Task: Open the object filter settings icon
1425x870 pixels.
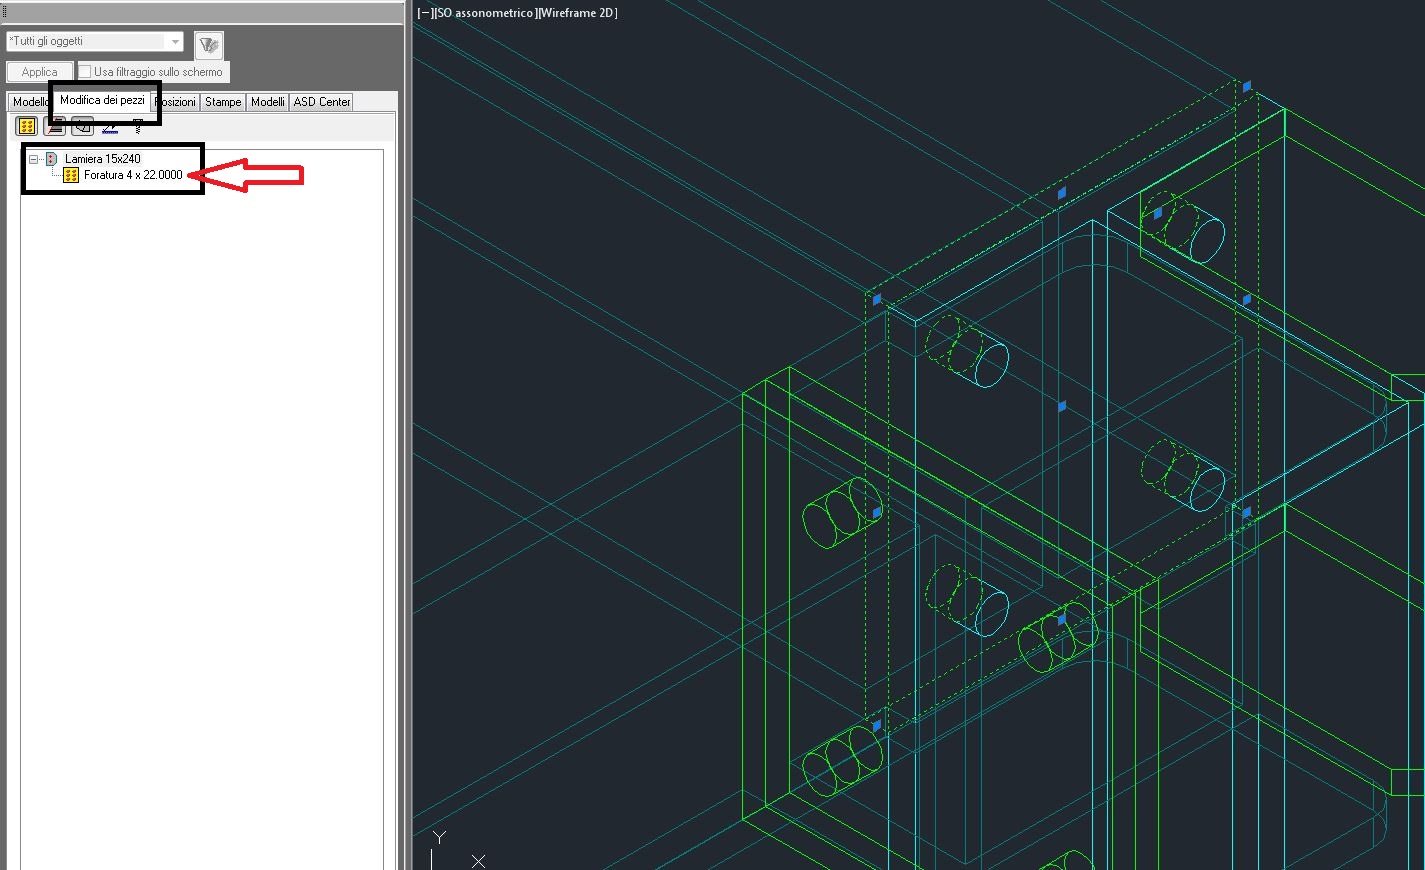Action: tap(209, 45)
